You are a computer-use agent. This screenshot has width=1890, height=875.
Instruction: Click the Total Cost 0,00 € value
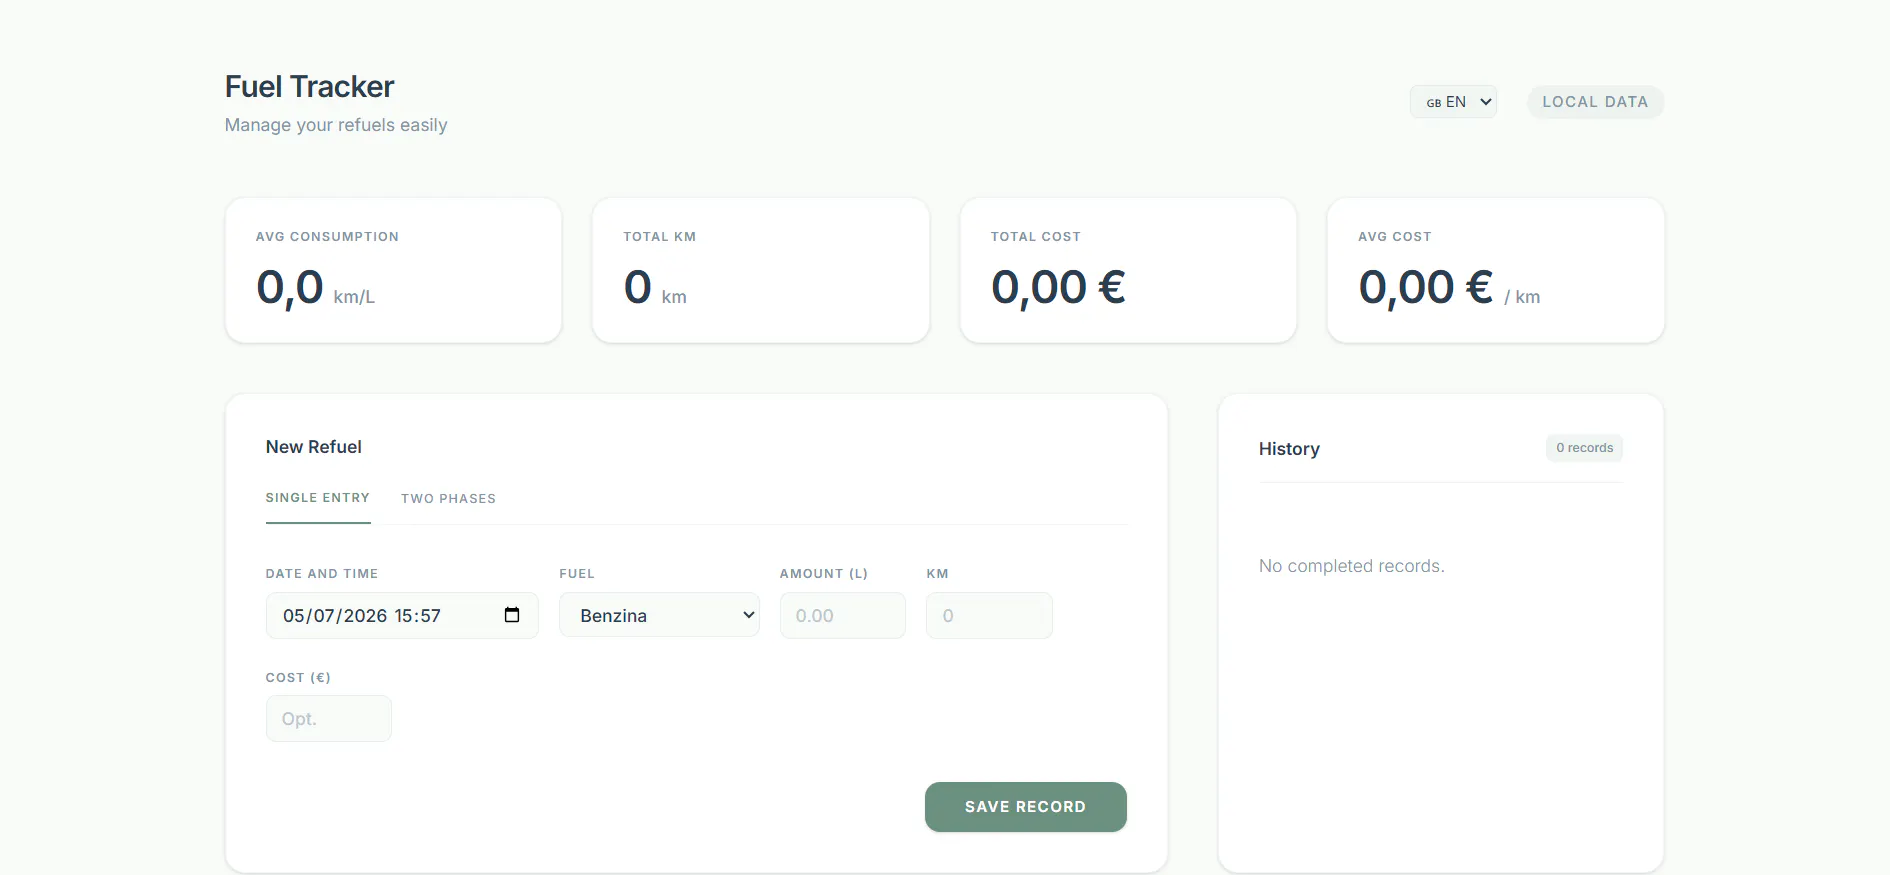pyautogui.click(x=1058, y=287)
